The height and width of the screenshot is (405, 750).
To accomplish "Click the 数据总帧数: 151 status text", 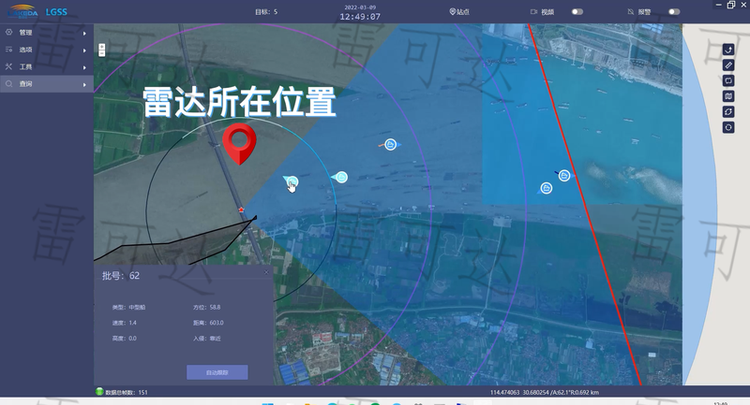I will (x=126, y=392).
